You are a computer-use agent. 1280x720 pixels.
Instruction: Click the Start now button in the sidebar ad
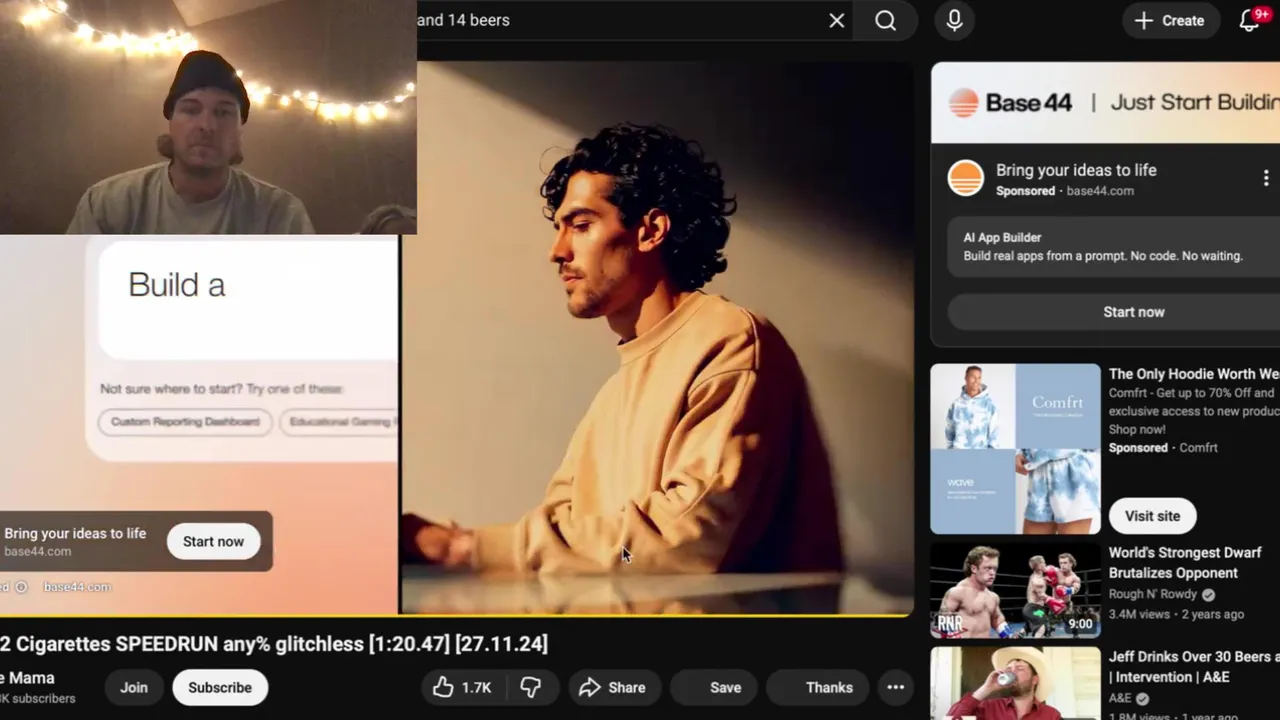pyautogui.click(x=1133, y=312)
